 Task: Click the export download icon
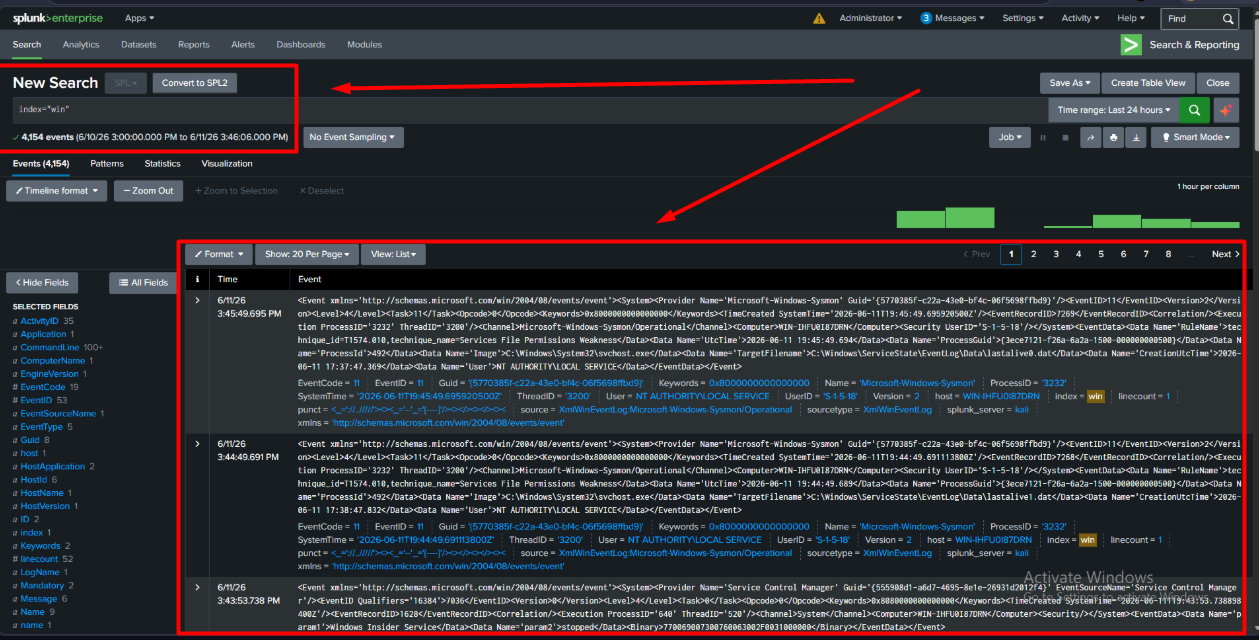[1135, 137]
